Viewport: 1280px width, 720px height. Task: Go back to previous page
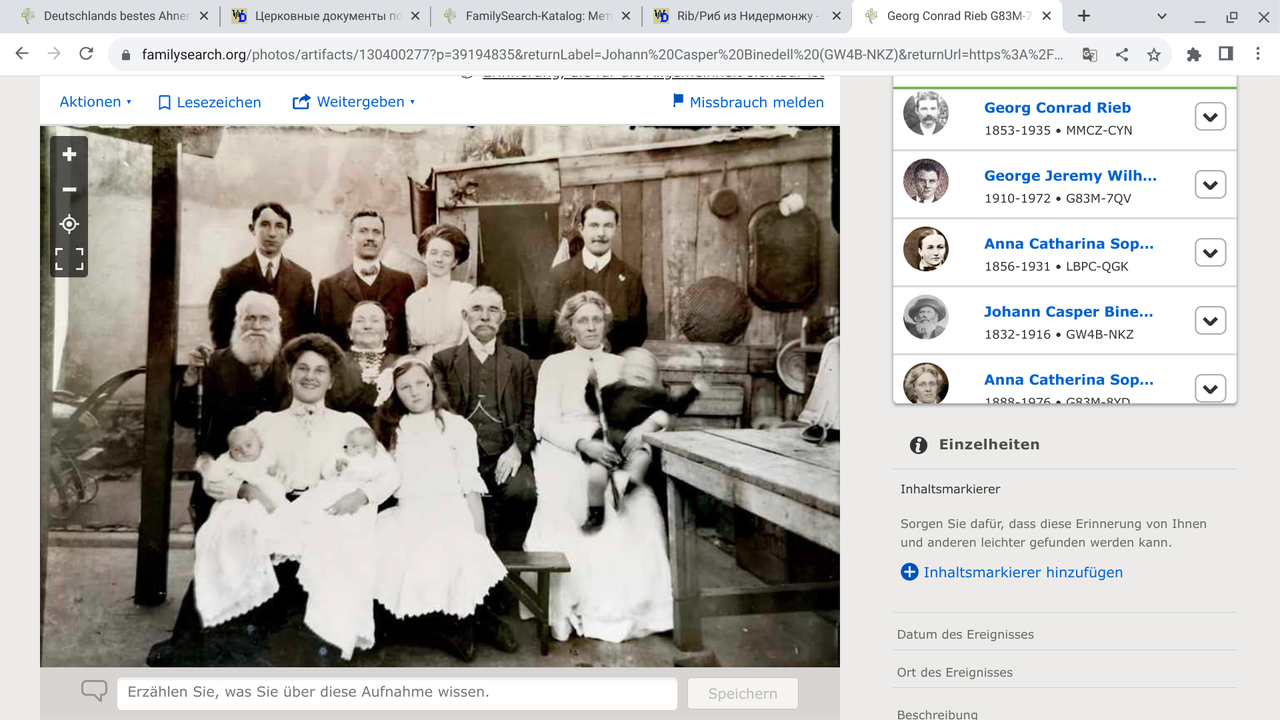point(22,55)
